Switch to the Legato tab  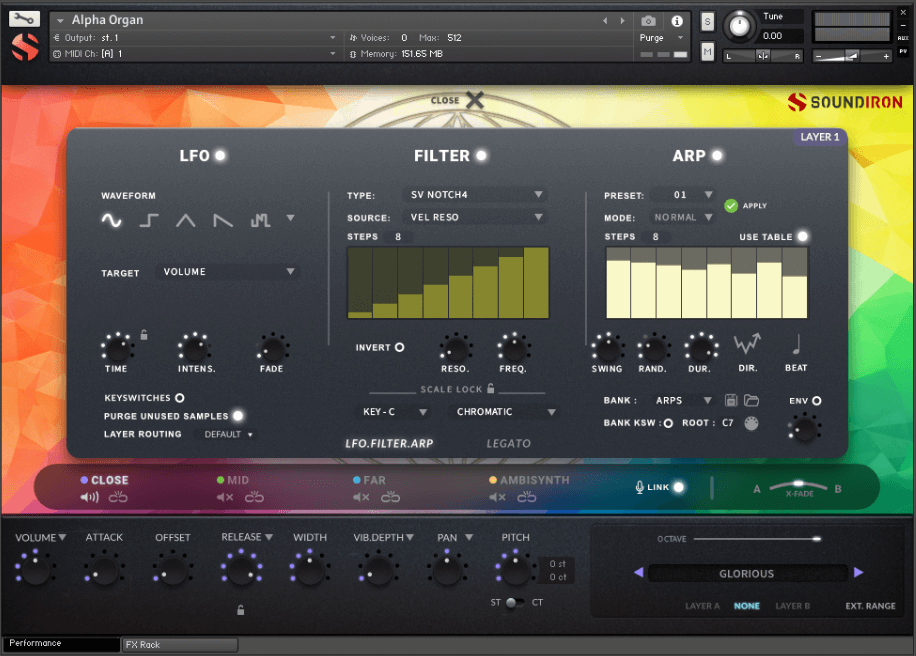(508, 443)
